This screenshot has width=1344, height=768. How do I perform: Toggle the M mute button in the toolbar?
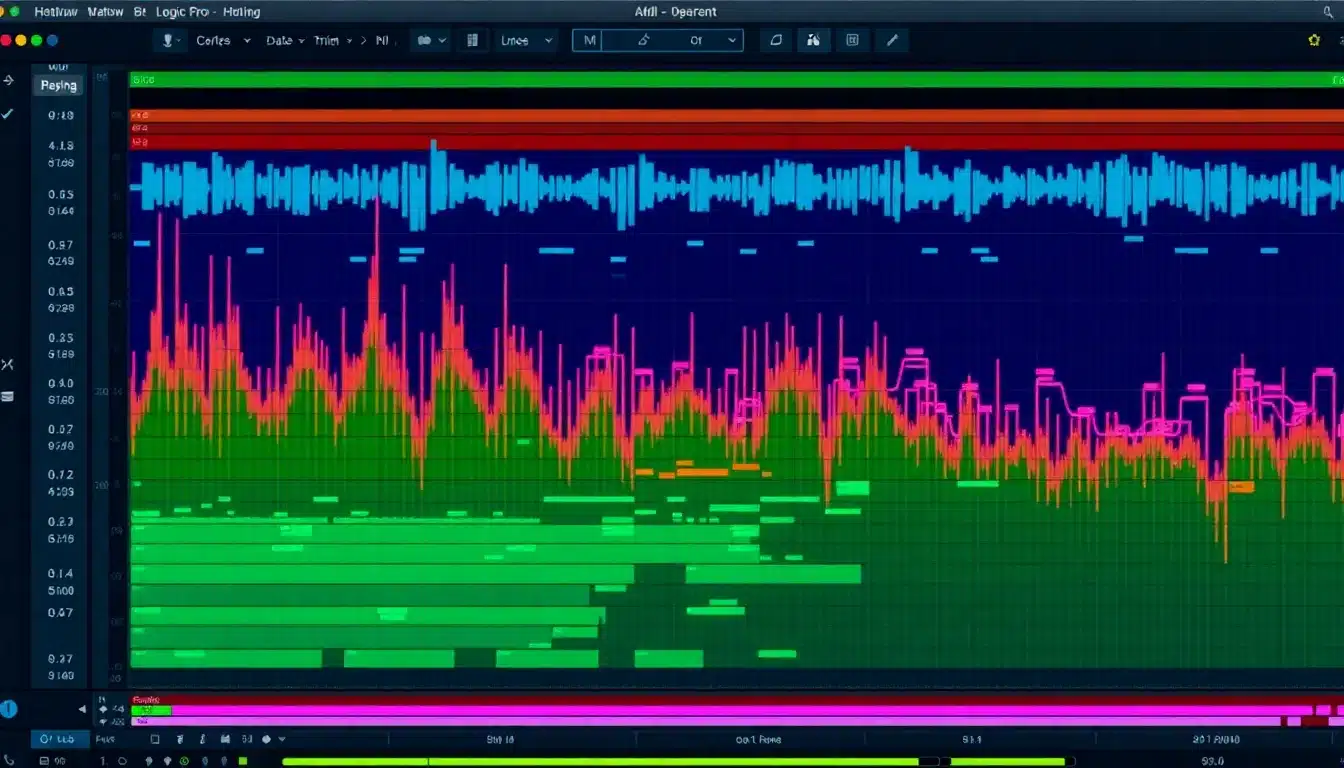pos(589,40)
